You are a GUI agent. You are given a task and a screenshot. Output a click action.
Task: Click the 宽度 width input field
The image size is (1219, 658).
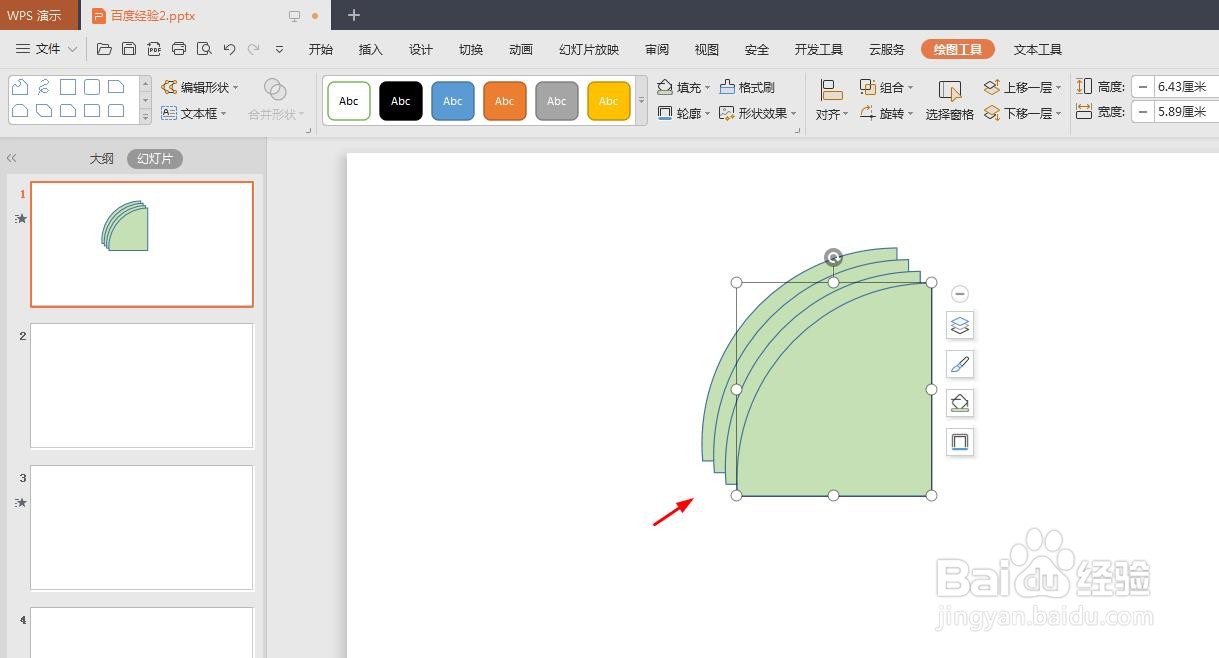click(x=1186, y=112)
